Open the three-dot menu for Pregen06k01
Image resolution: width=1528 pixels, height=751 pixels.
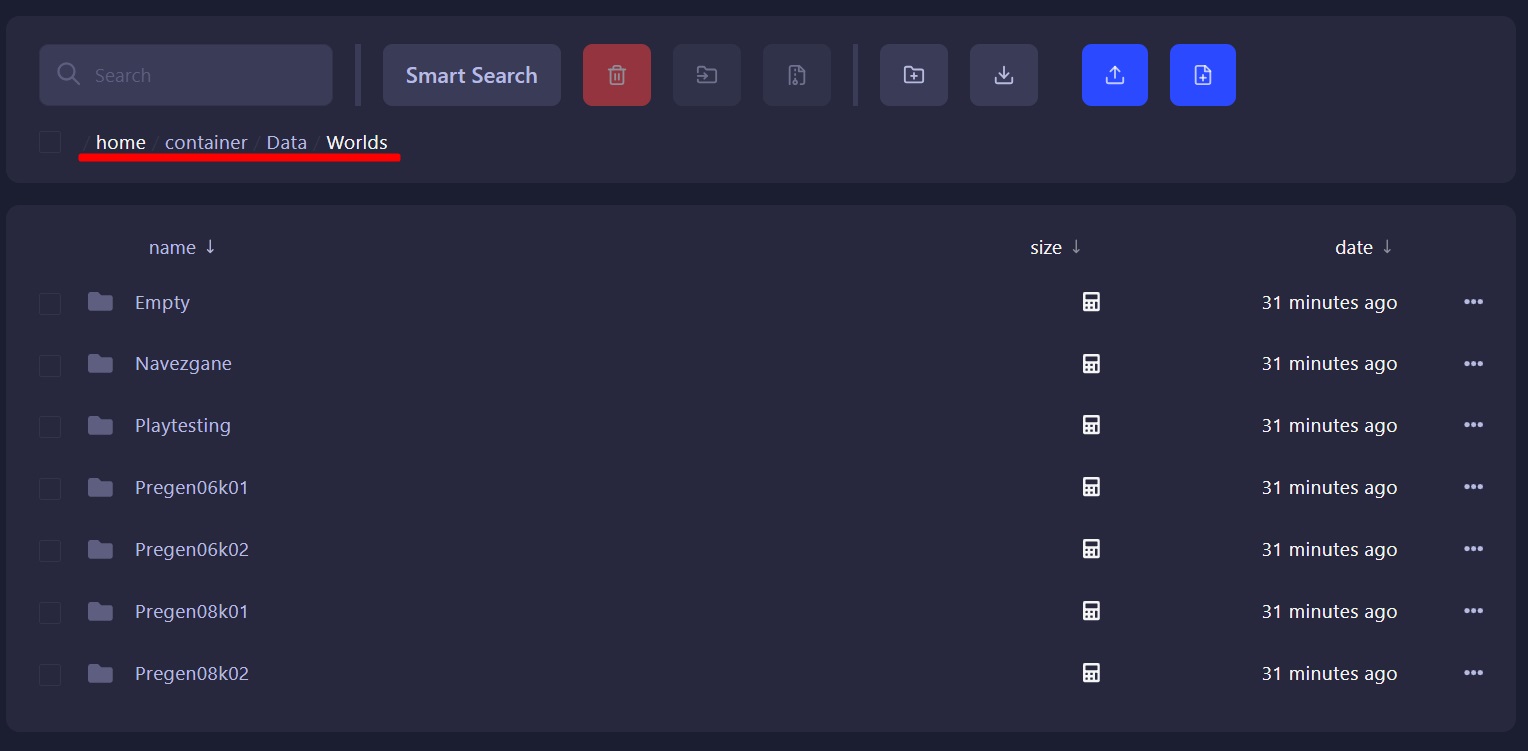1473,487
